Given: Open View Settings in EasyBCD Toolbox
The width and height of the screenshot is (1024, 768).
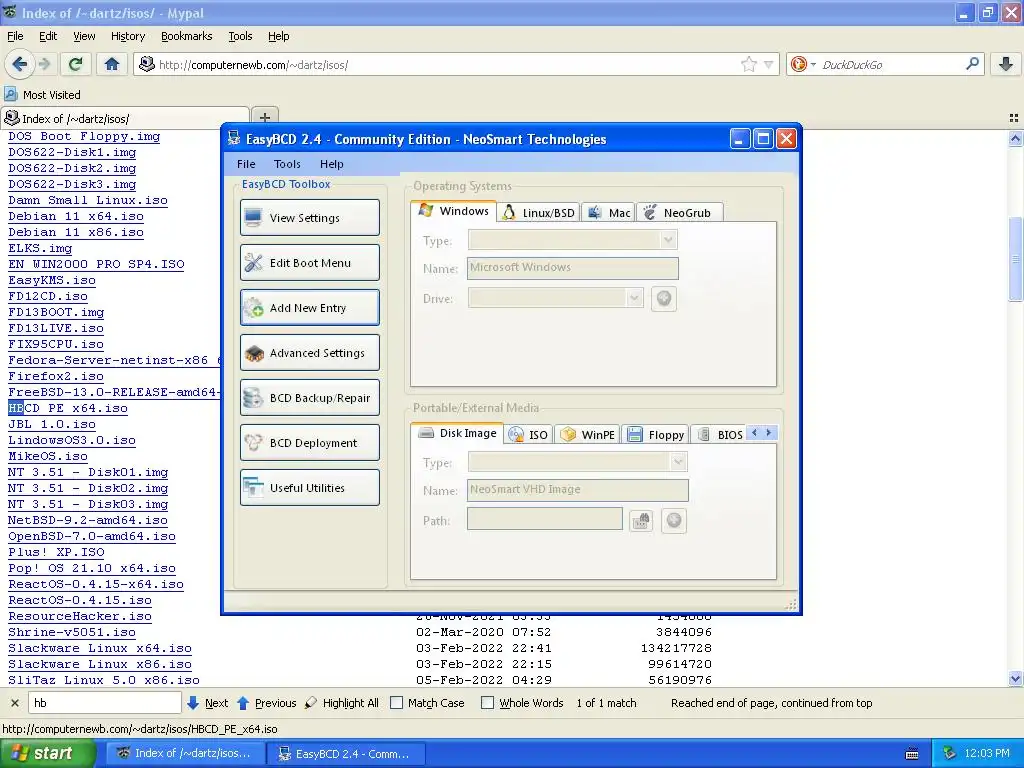Looking at the screenshot, I should [x=310, y=217].
